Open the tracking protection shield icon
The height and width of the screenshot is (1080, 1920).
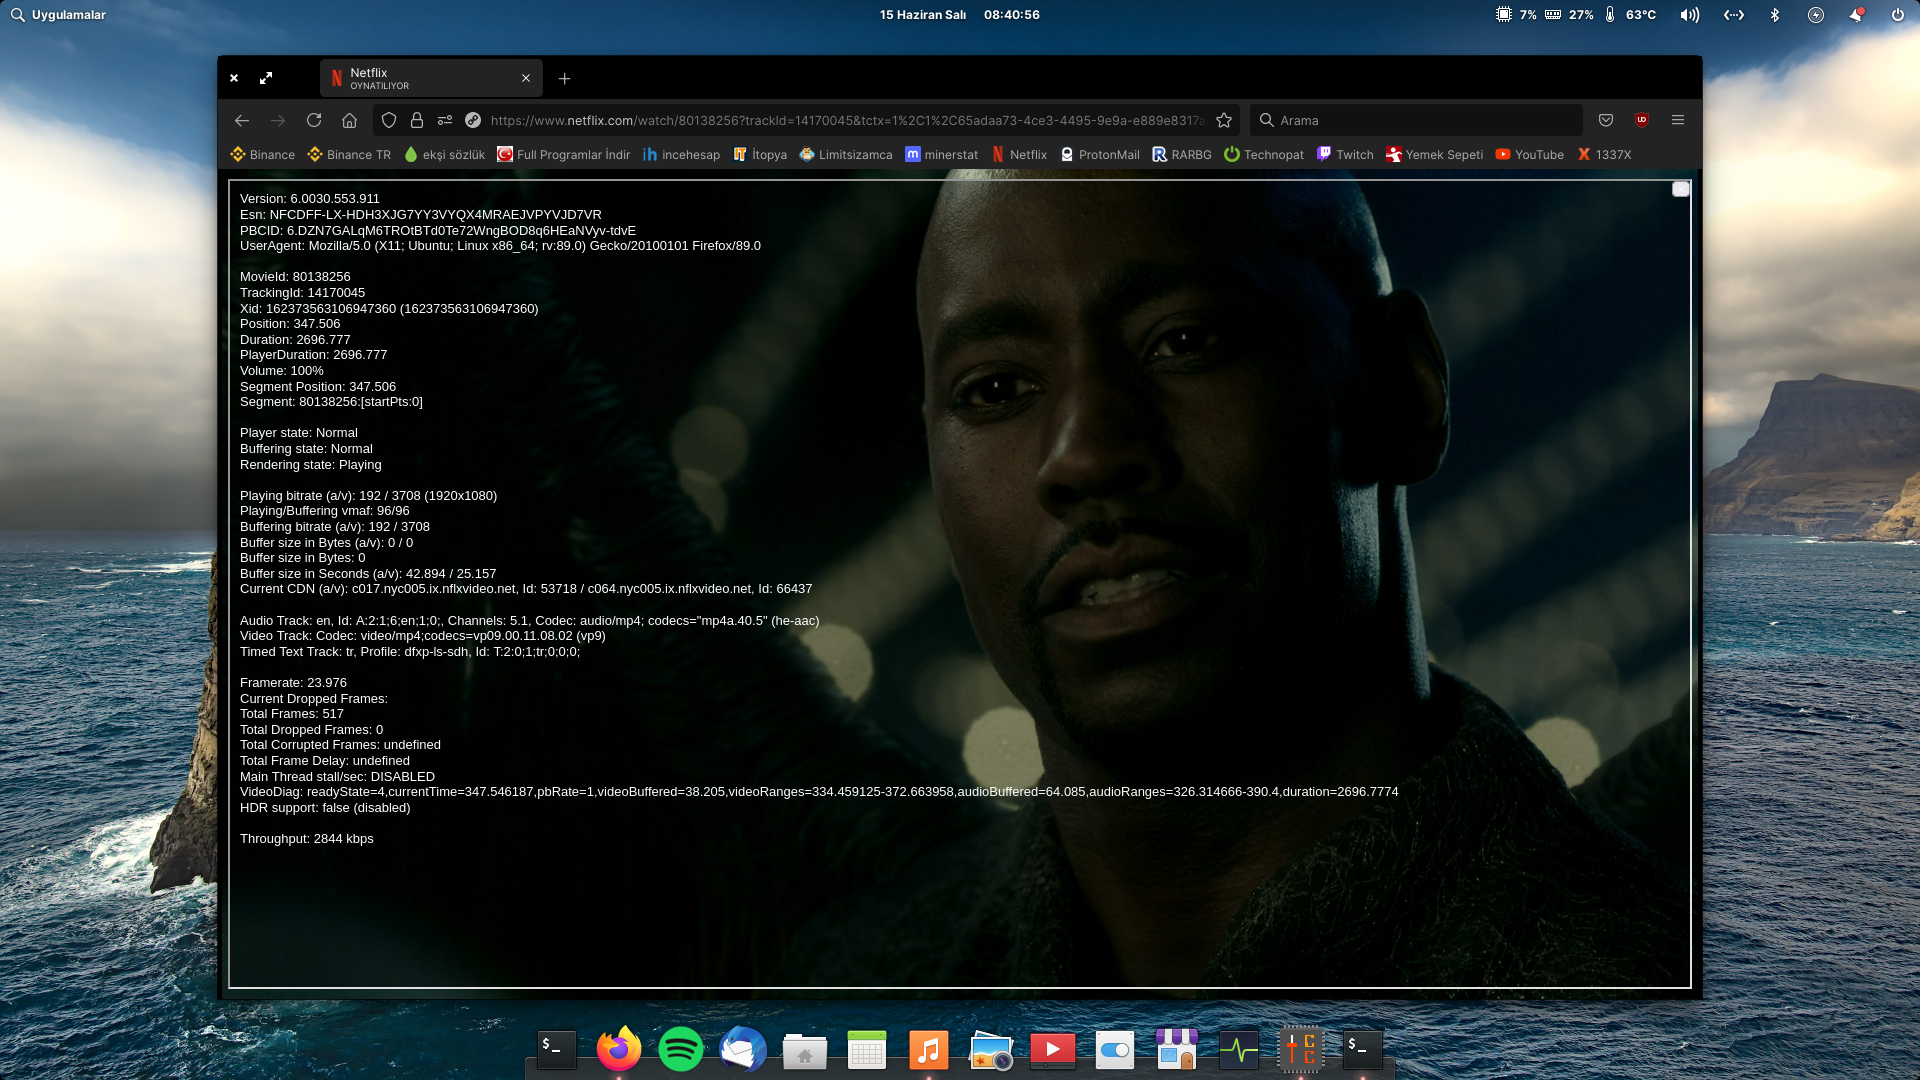pyautogui.click(x=389, y=120)
